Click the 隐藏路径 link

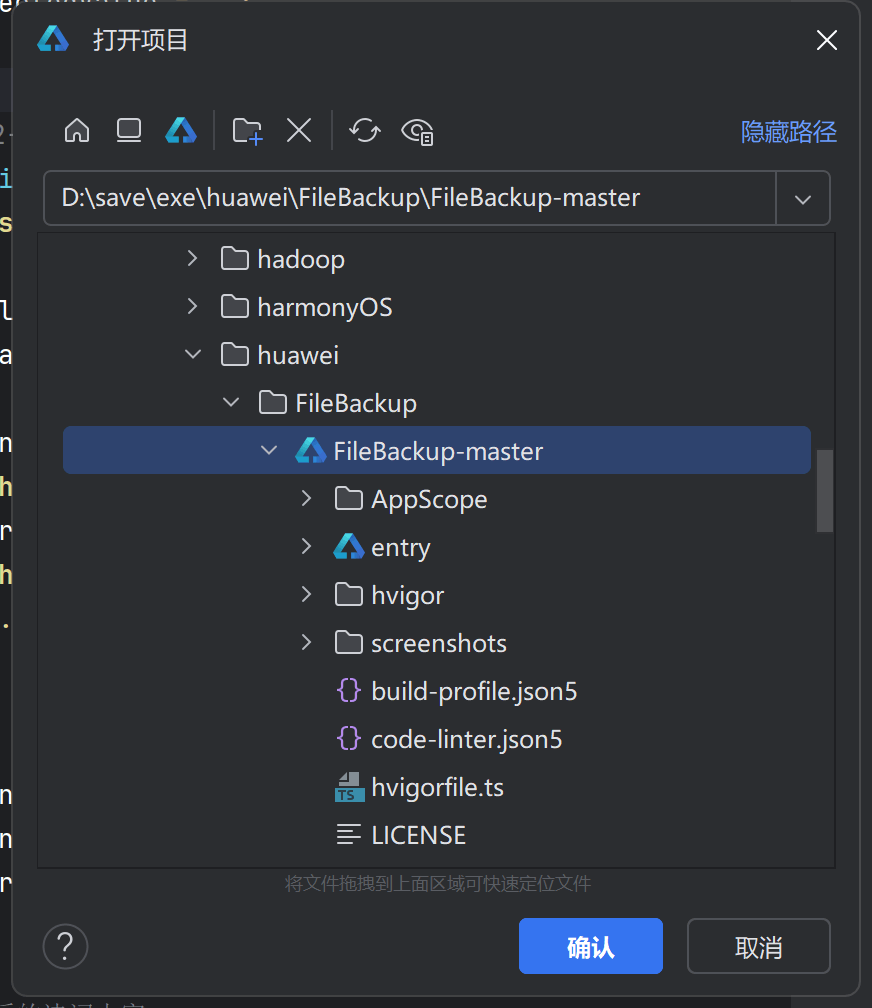point(788,132)
